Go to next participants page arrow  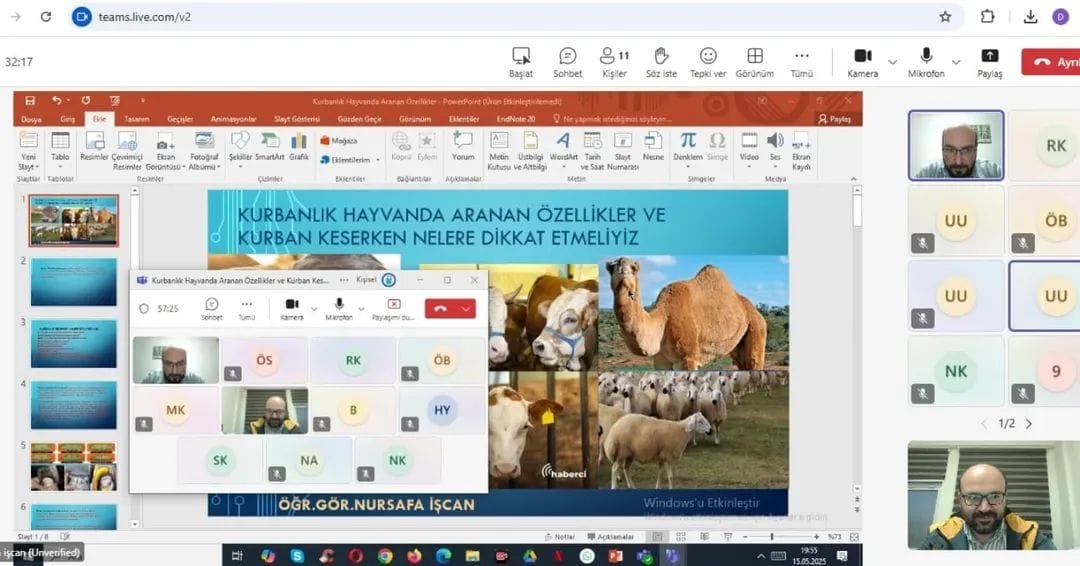(1029, 424)
